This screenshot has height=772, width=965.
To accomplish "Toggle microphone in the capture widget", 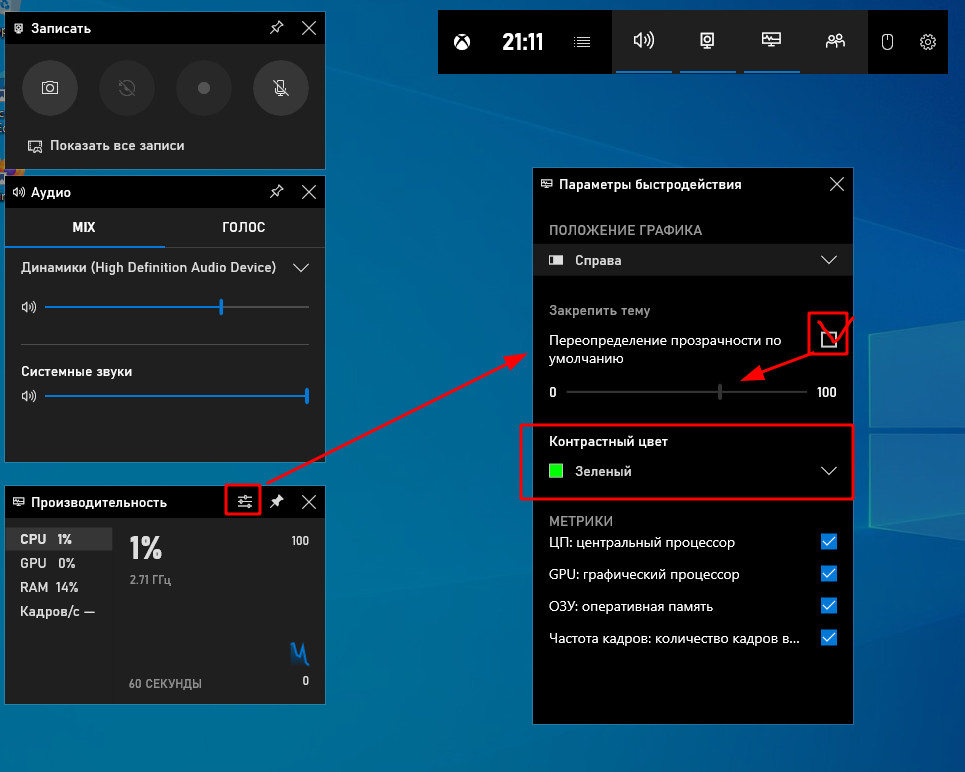I will pos(281,88).
